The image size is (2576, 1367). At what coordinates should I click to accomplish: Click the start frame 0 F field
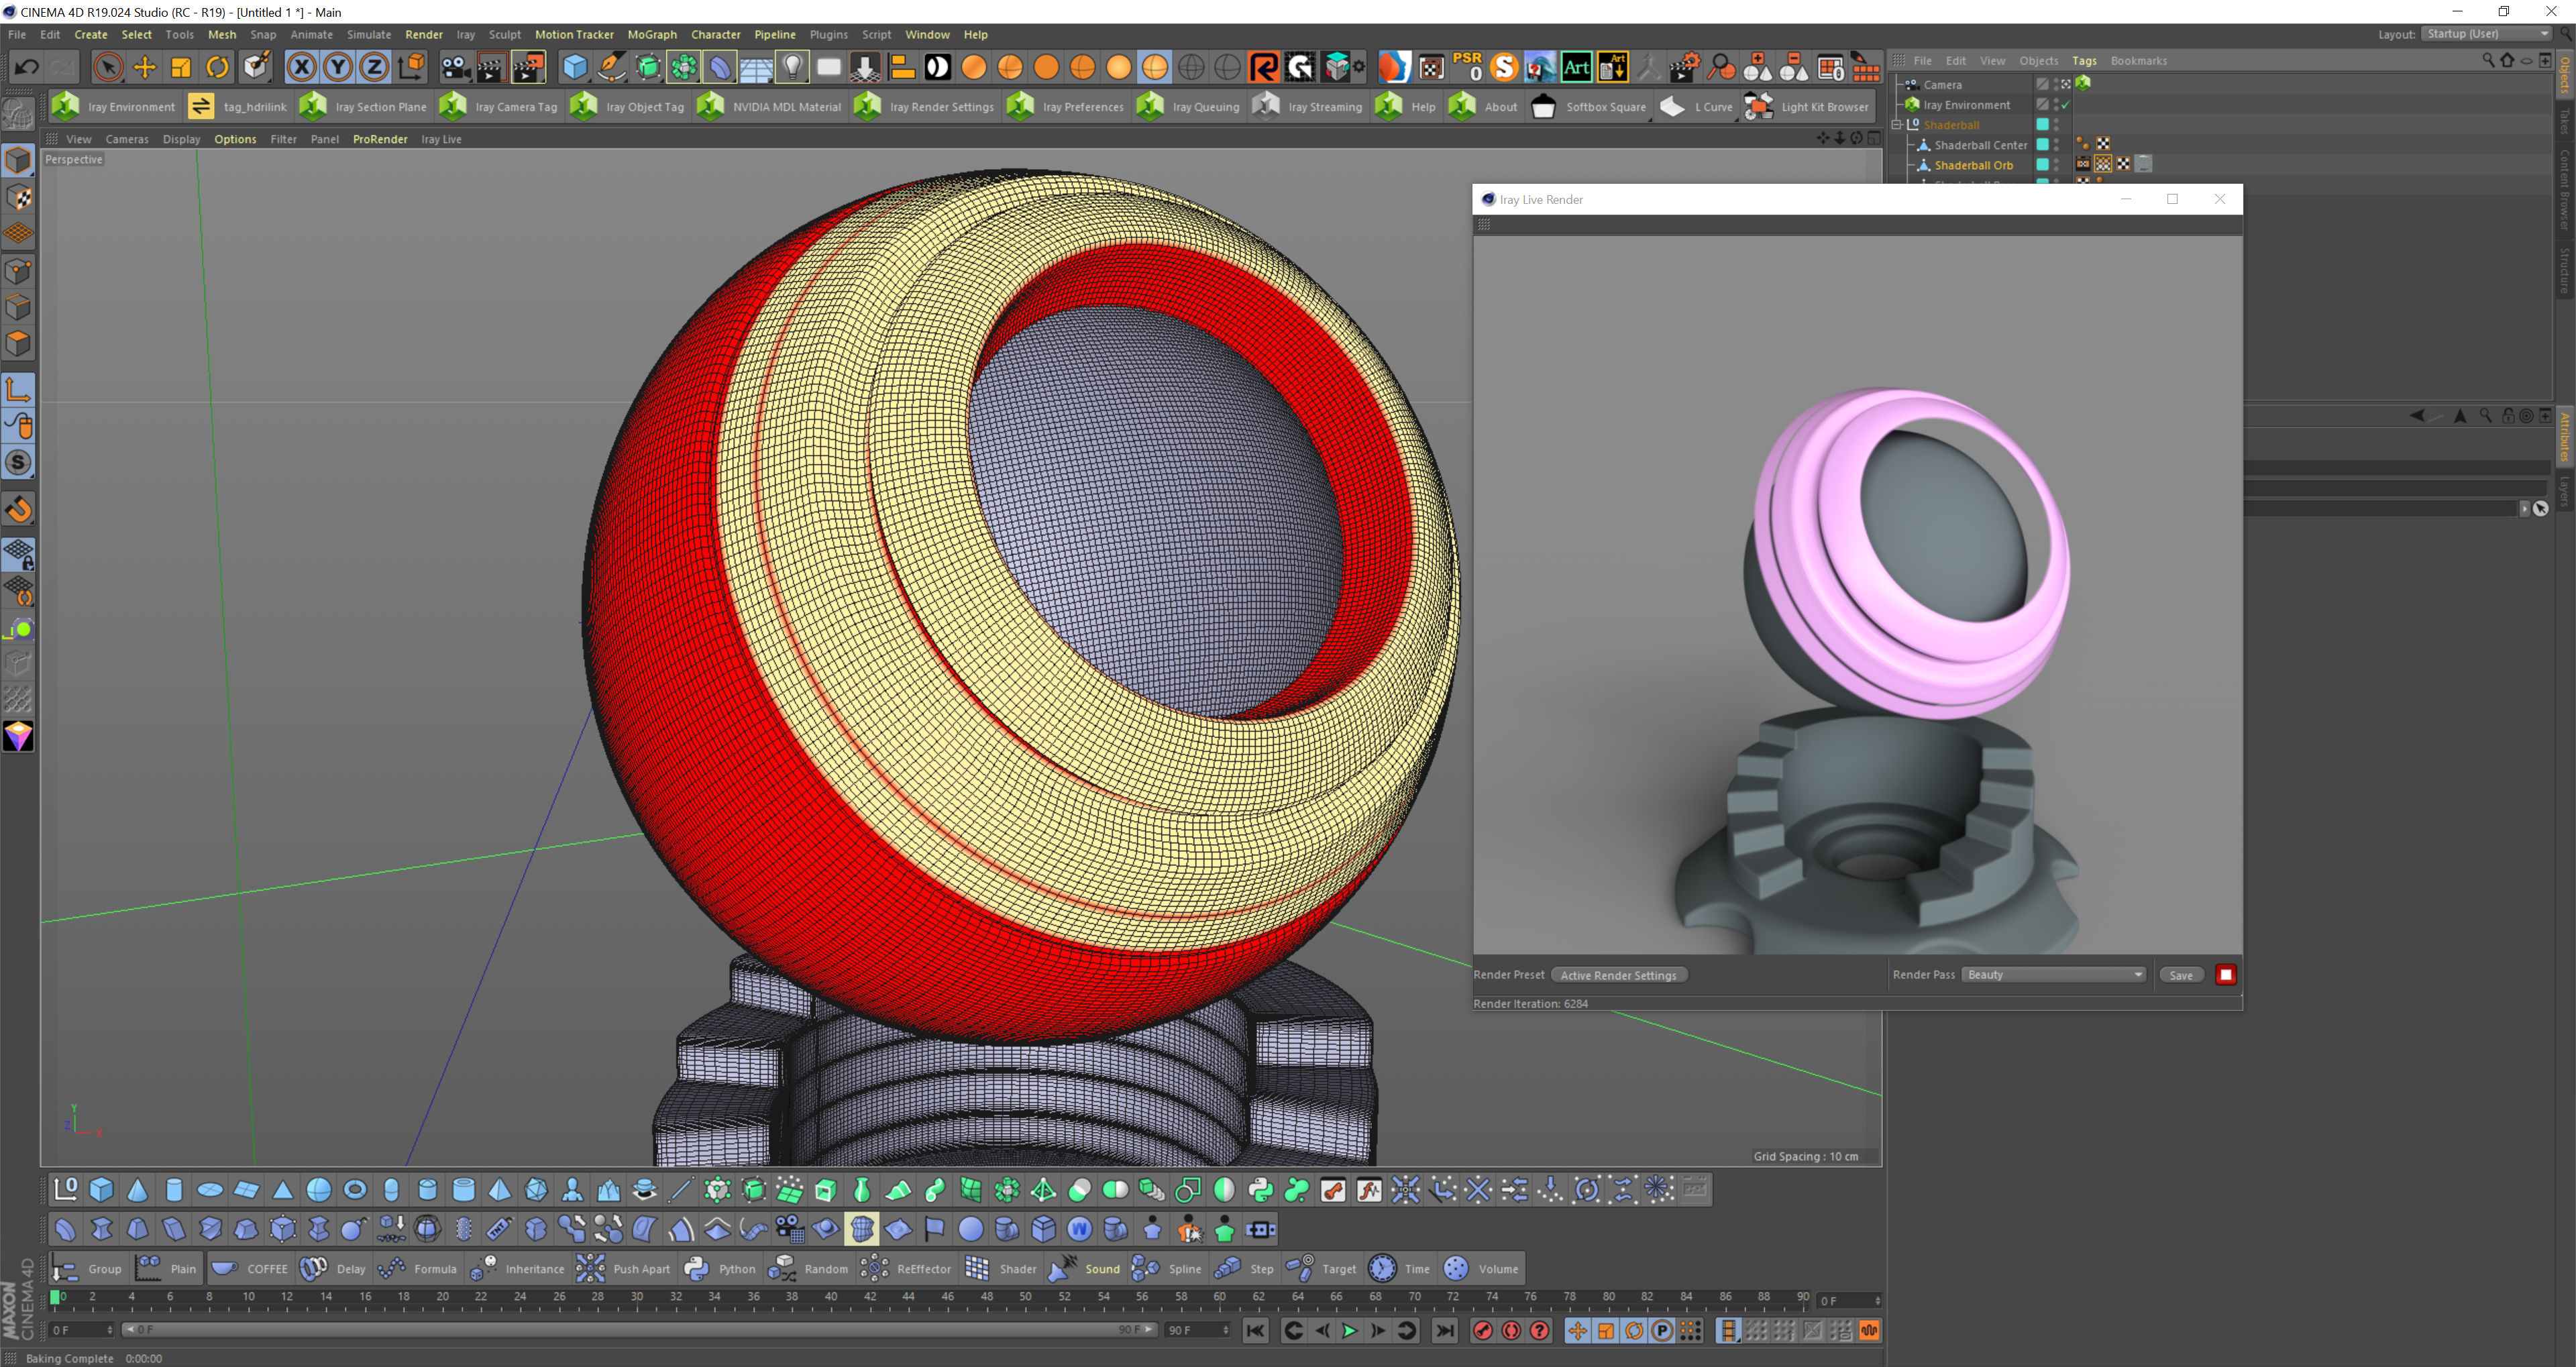pyautogui.click(x=81, y=1330)
